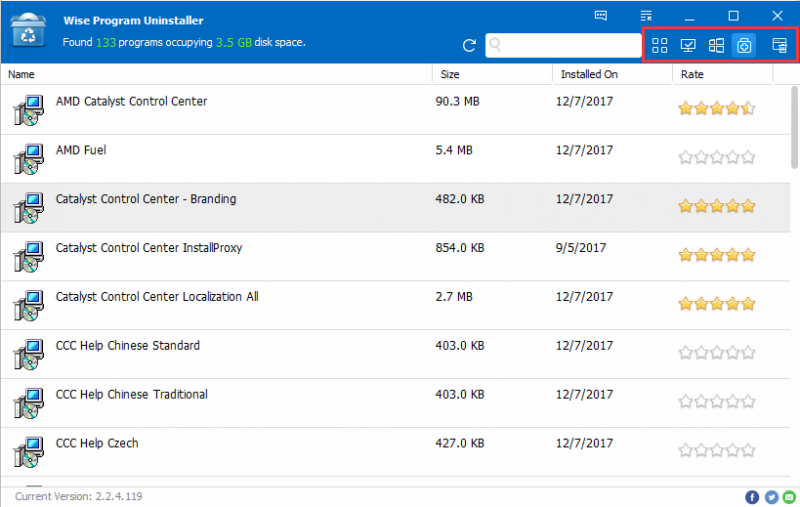Click the vertical scrollbar thumb
This screenshot has height=507, width=800.
coord(794,128)
